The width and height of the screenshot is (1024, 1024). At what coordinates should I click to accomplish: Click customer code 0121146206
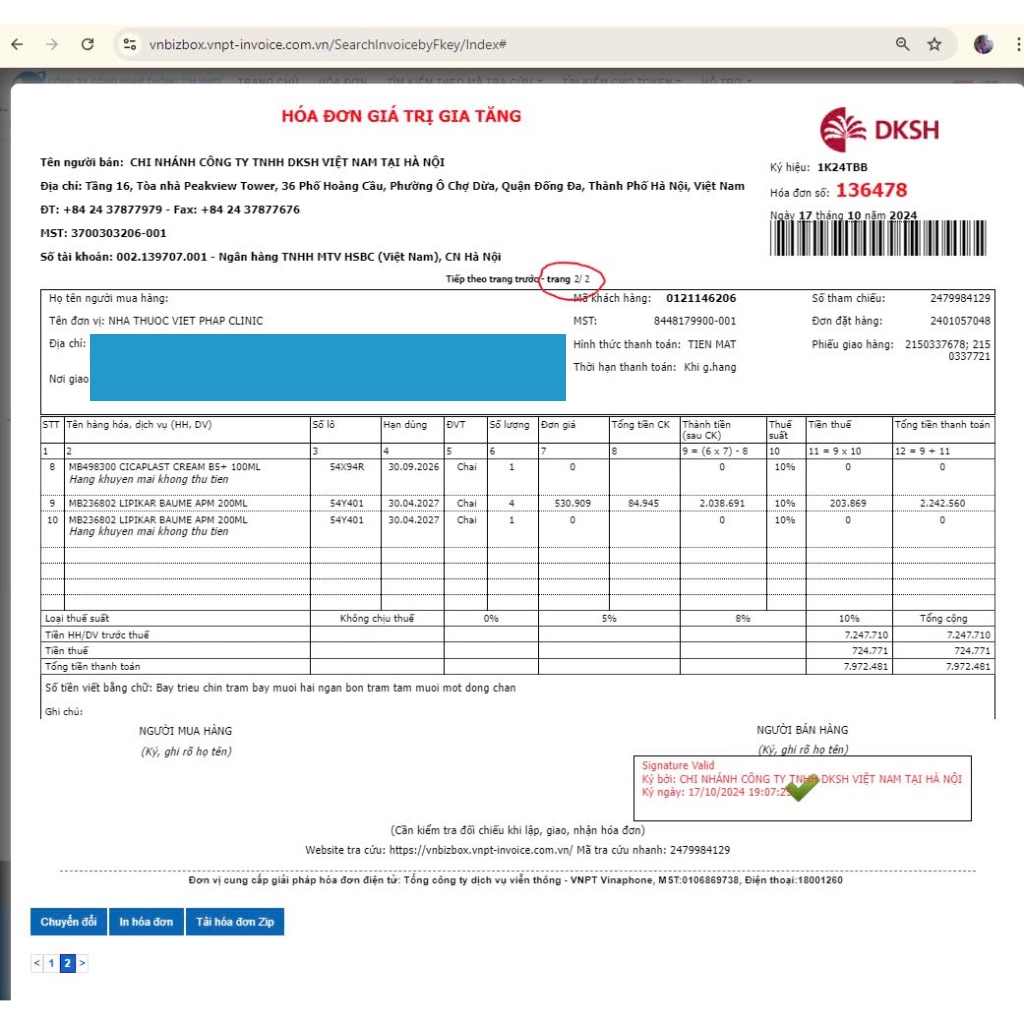click(x=701, y=298)
